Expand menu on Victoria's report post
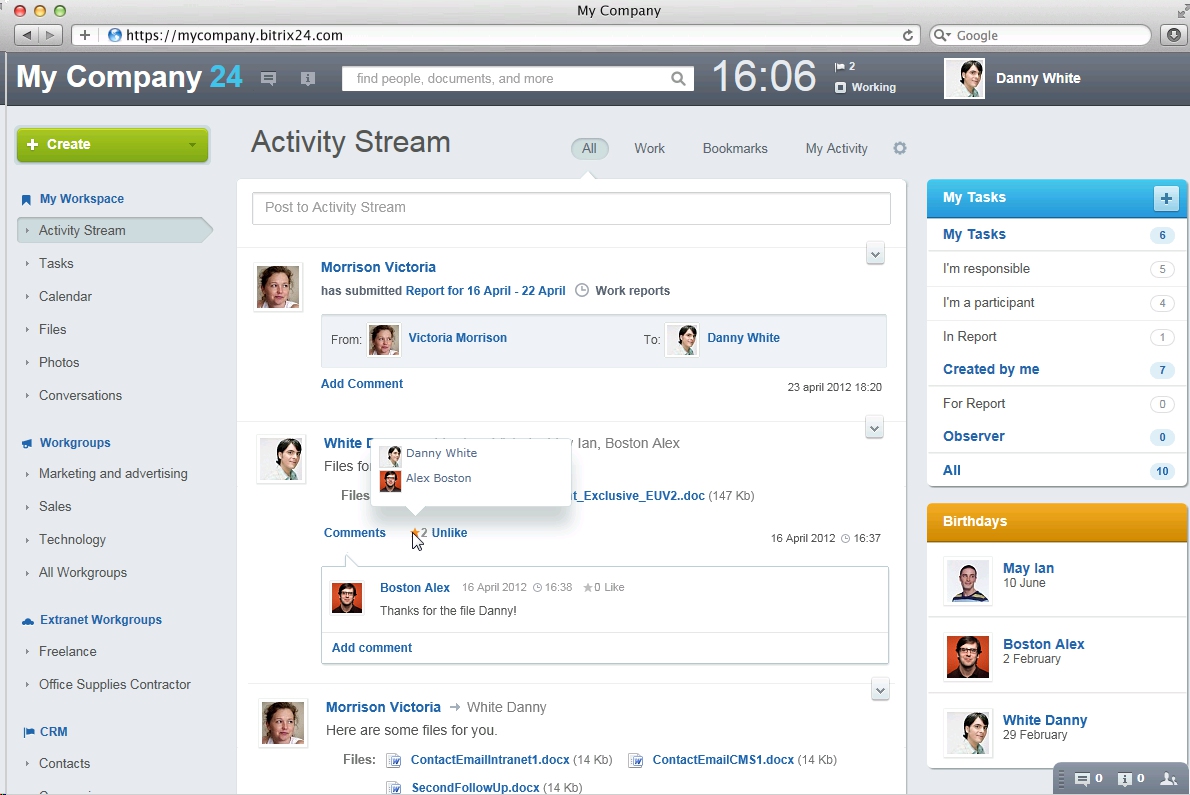Viewport: 1190px width, 795px height. click(875, 254)
